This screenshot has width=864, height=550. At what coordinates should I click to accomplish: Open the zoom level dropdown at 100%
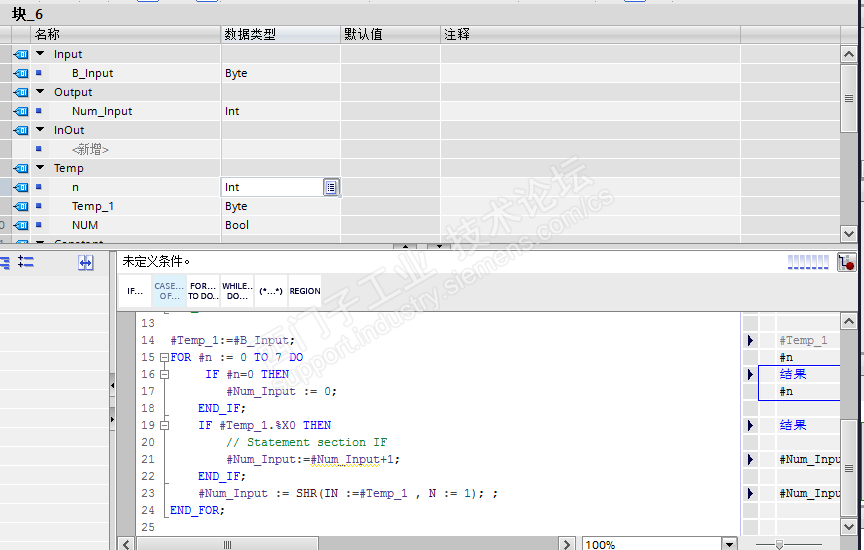730,544
